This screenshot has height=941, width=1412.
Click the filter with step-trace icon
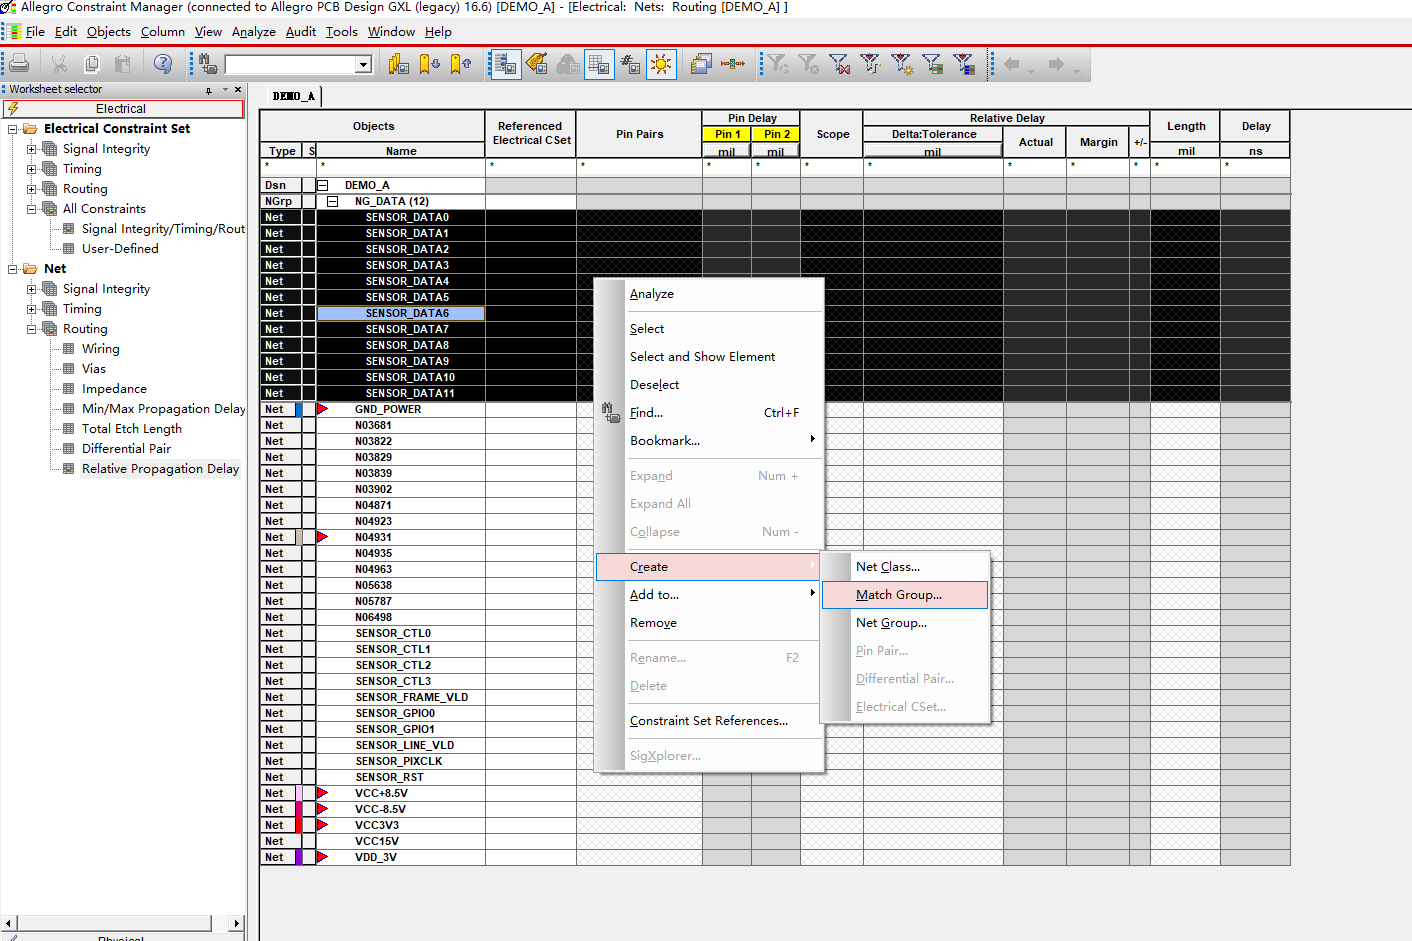pyautogui.click(x=870, y=64)
